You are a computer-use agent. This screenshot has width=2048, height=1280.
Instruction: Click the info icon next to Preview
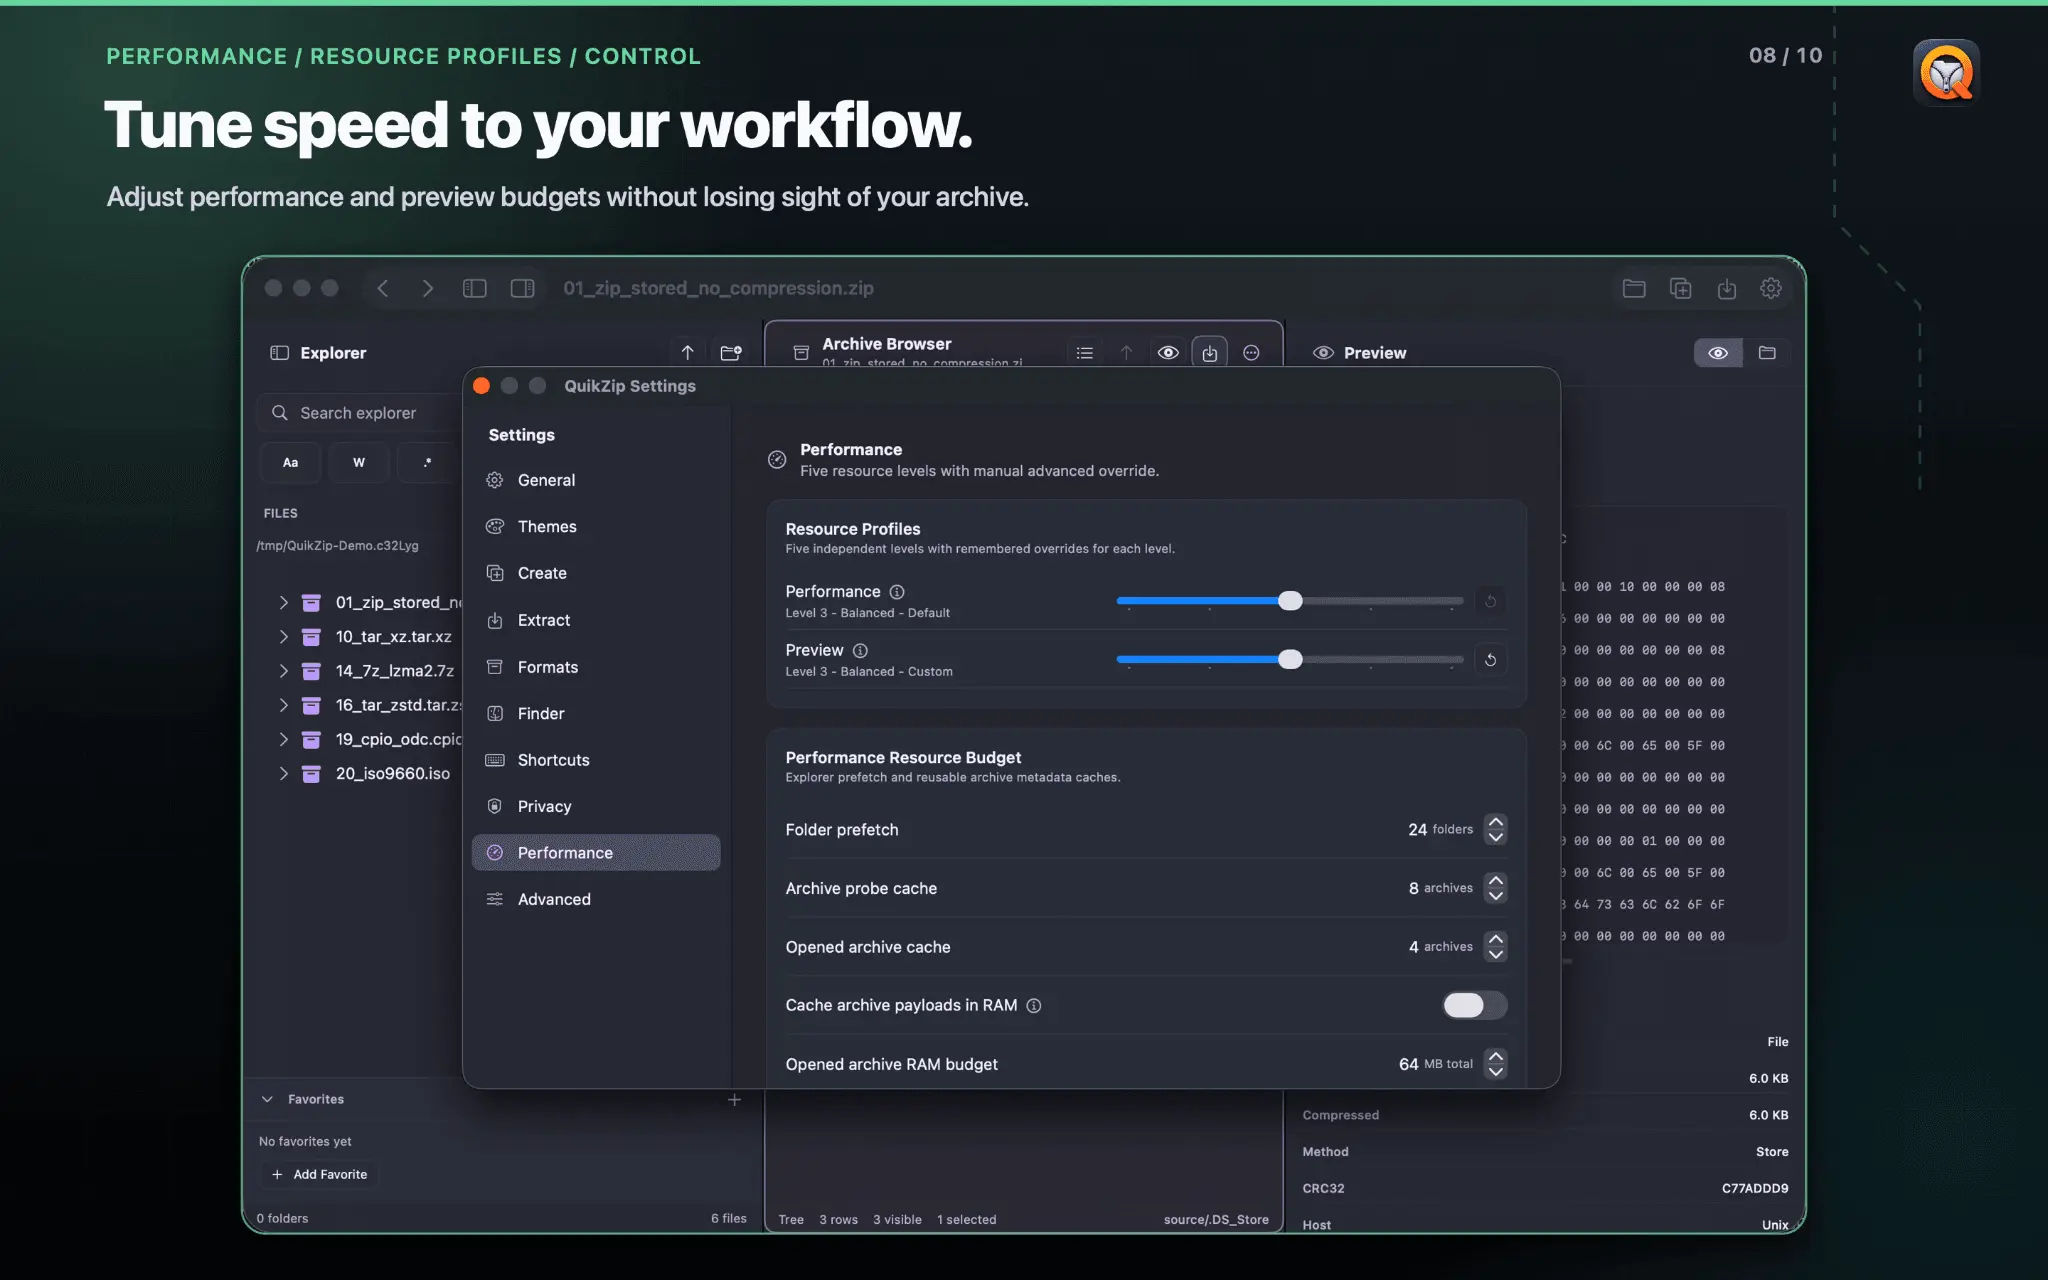[860, 650]
